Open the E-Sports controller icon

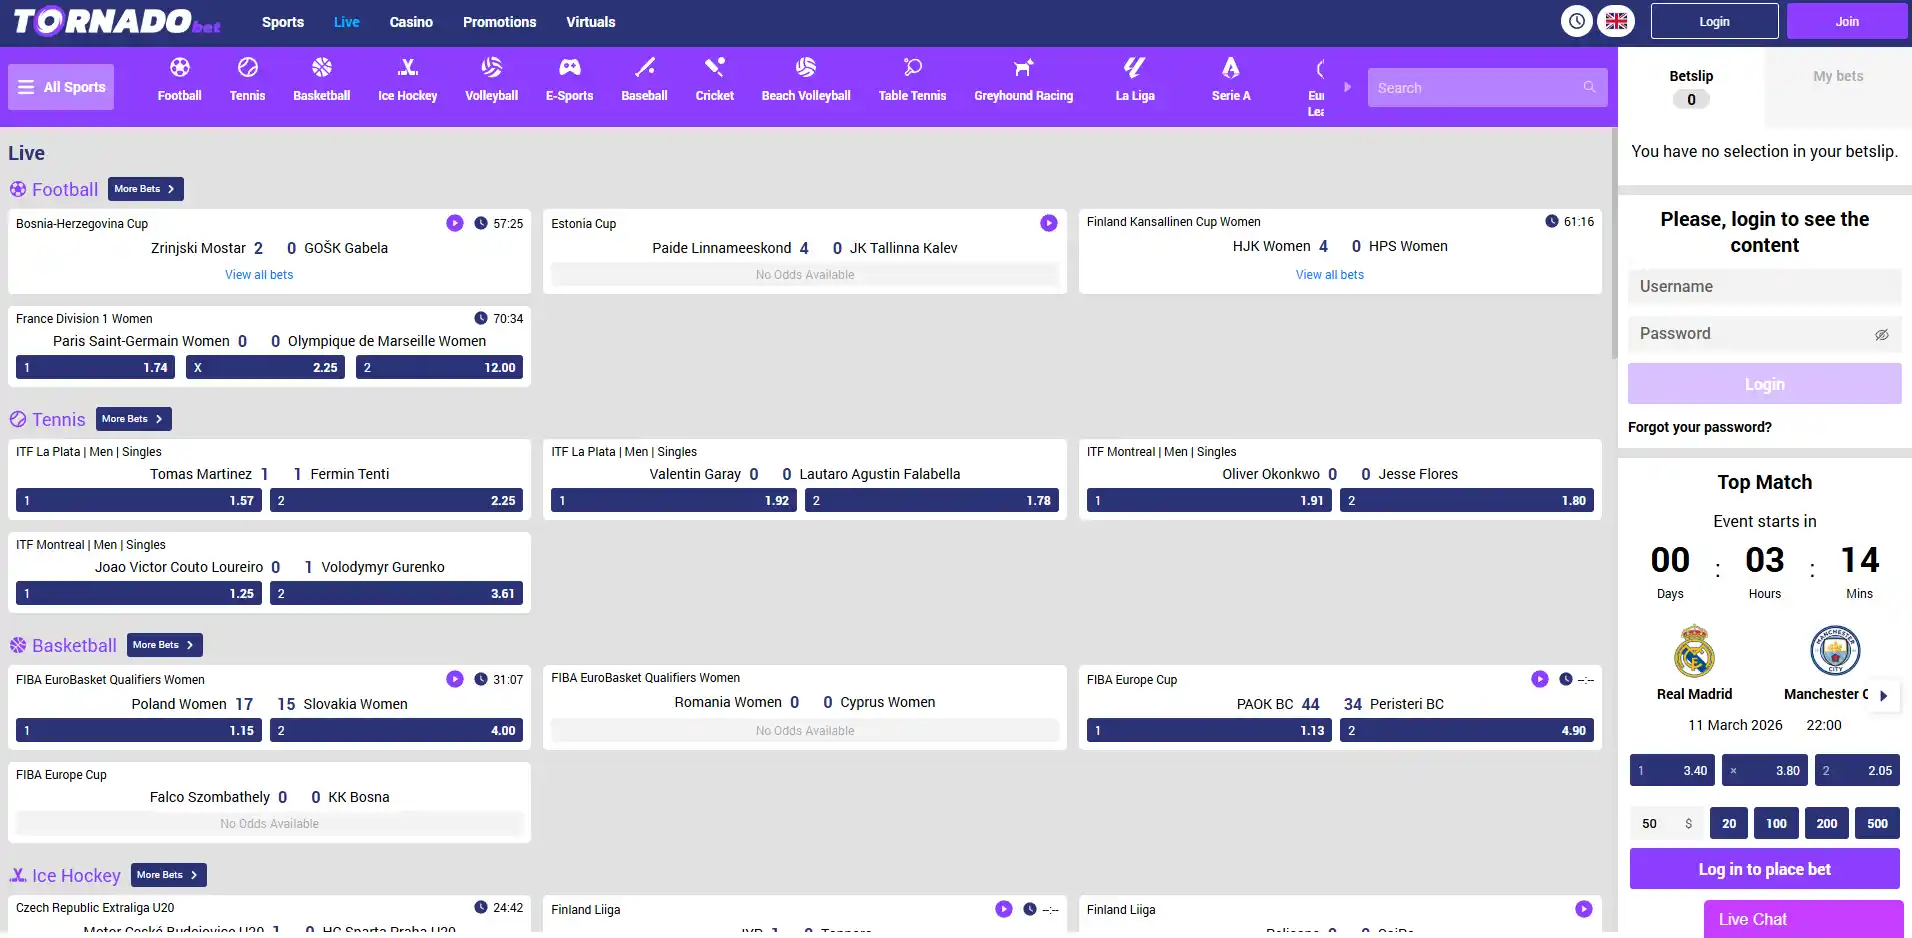(569, 67)
